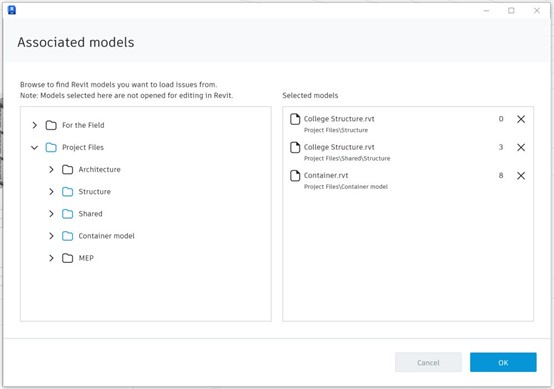Click the MEP folder icon

pyautogui.click(x=67, y=258)
